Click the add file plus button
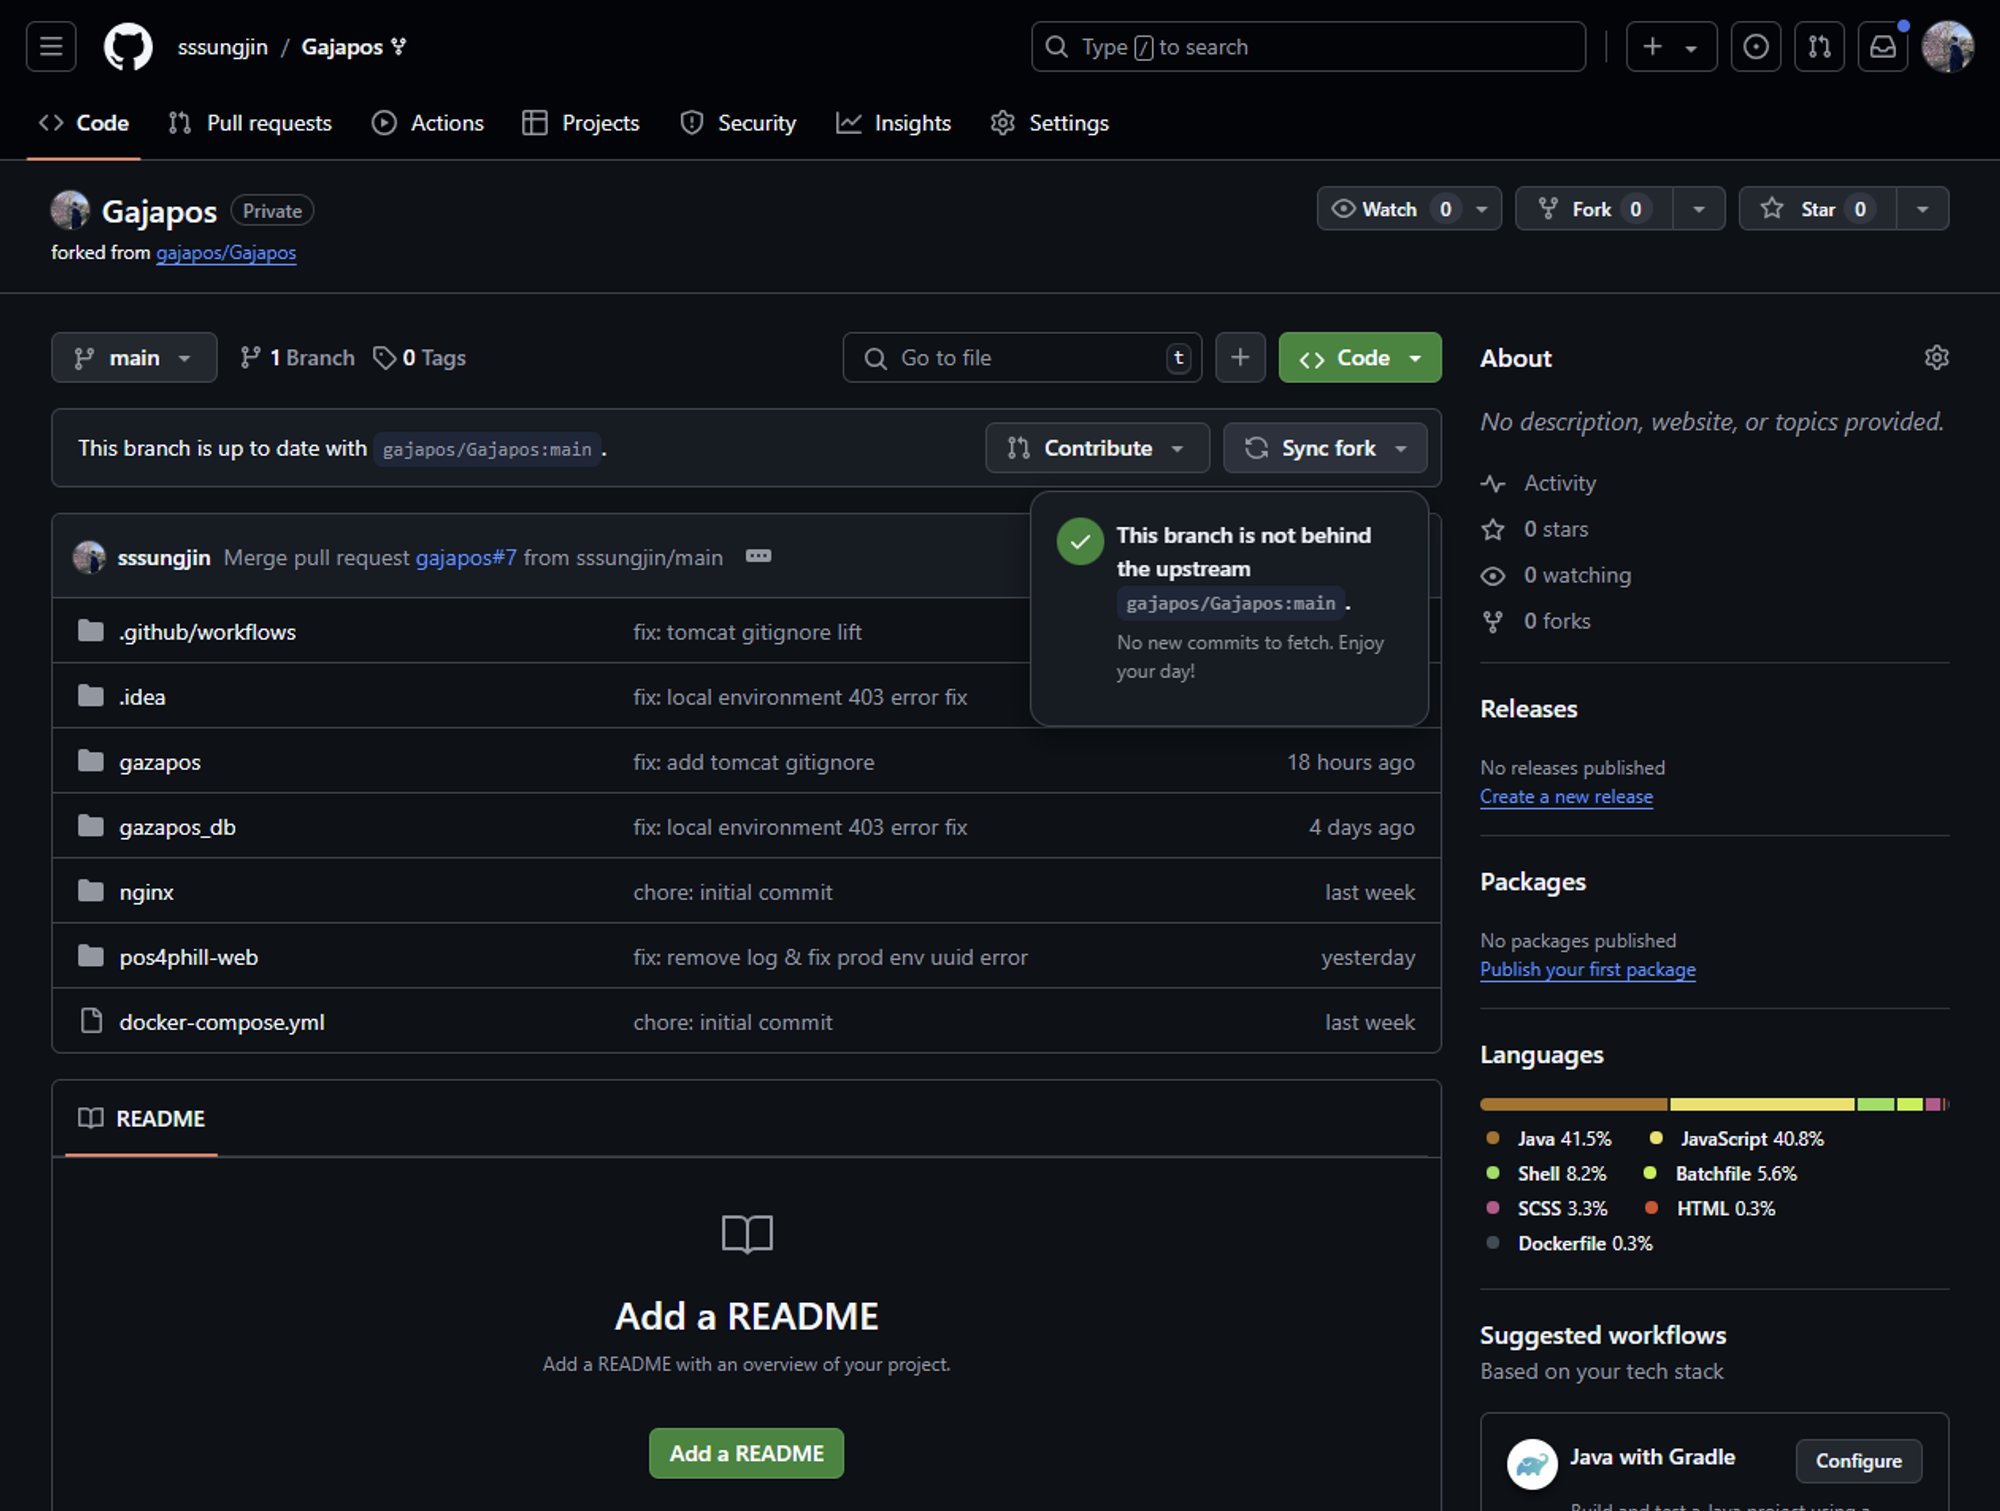Viewport: 2000px width, 1511px height. point(1239,358)
